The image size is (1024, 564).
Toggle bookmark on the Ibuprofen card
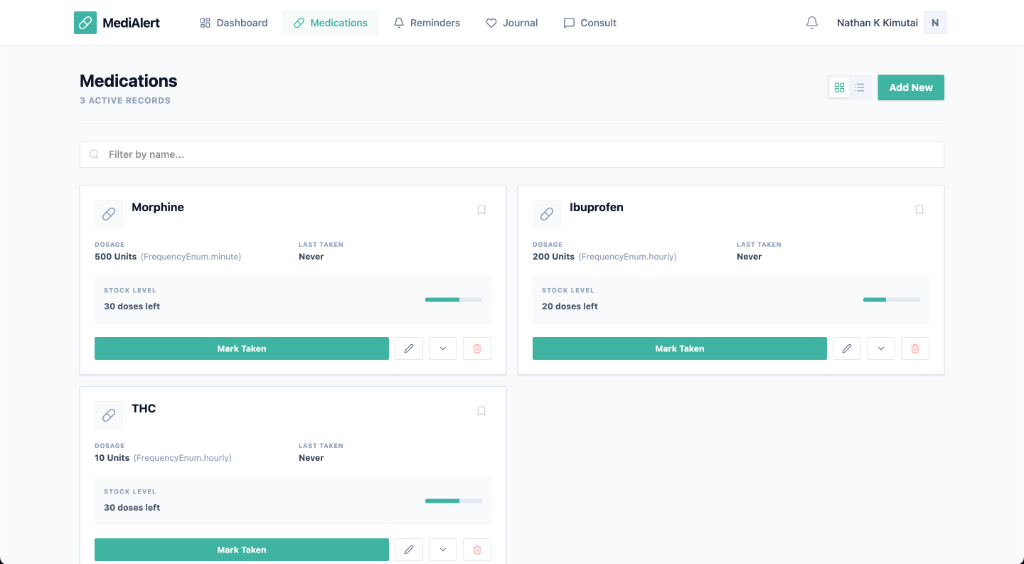[919, 210]
